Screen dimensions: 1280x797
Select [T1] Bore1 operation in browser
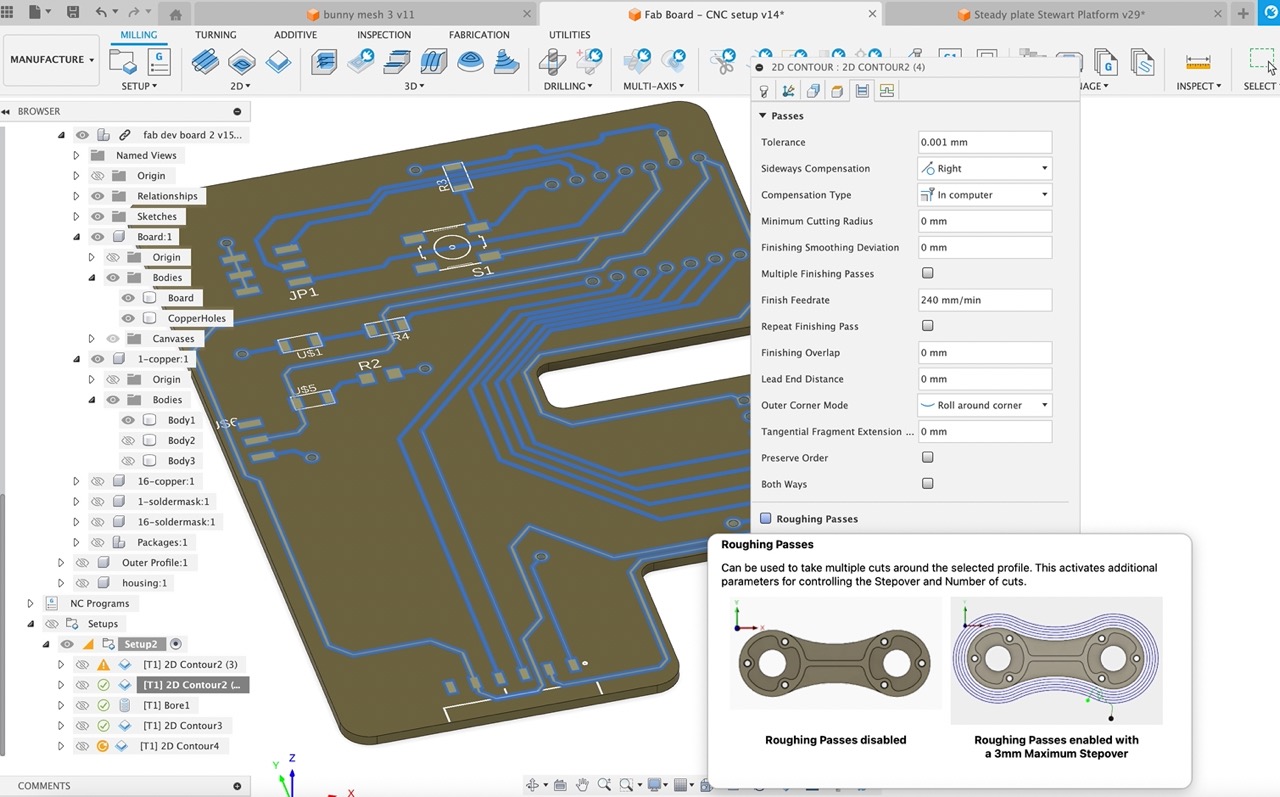pyautogui.click(x=165, y=705)
